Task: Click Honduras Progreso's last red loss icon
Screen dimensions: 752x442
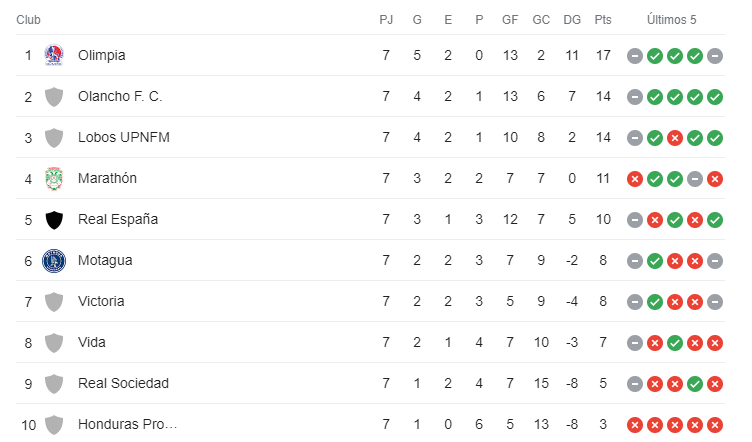Action: (715, 425)
